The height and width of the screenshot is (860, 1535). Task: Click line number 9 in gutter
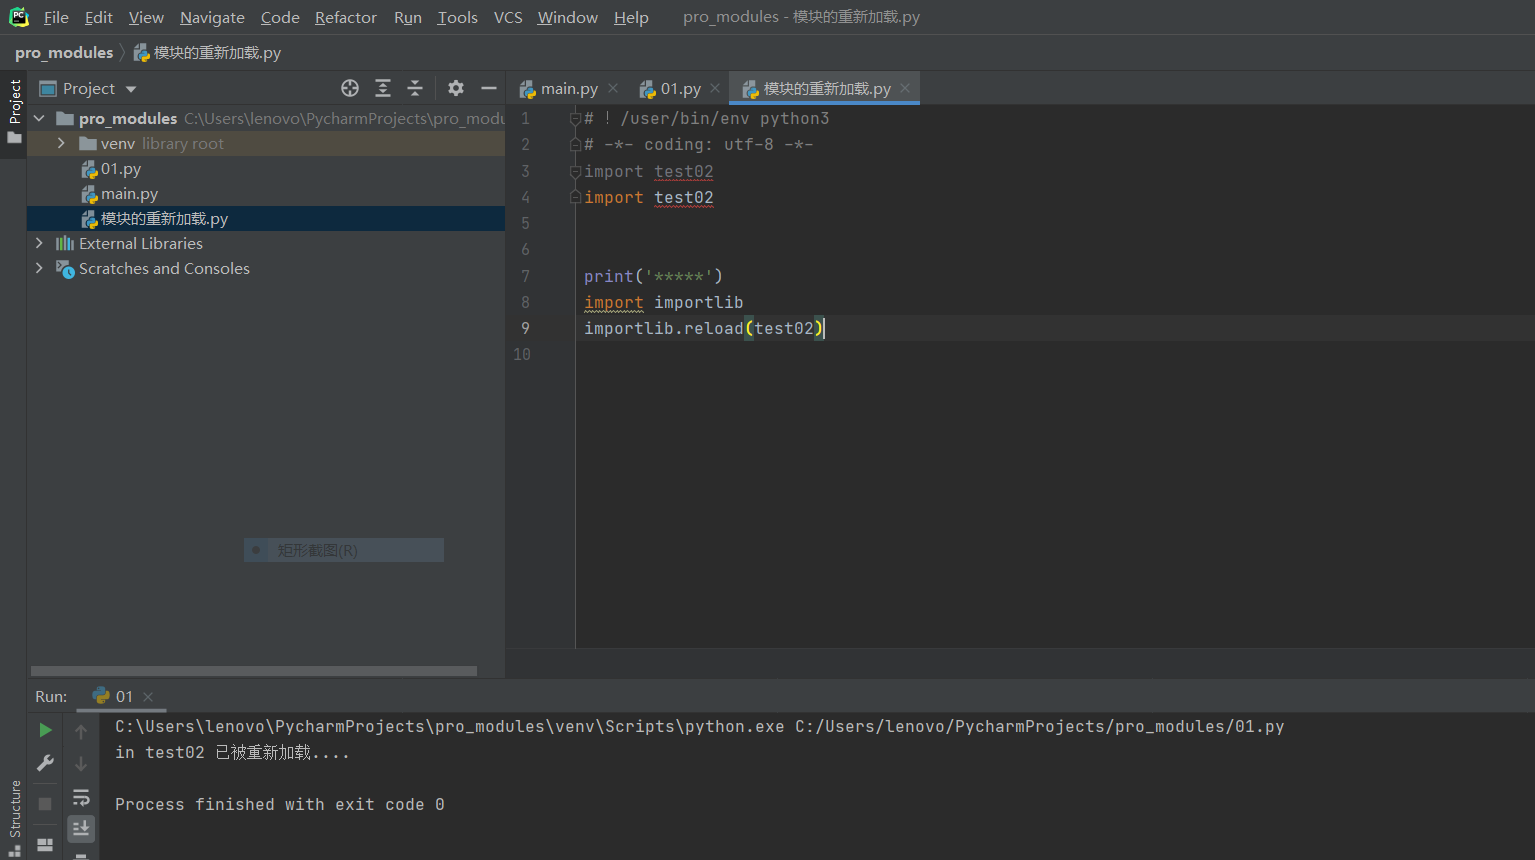tap(524, 328)
